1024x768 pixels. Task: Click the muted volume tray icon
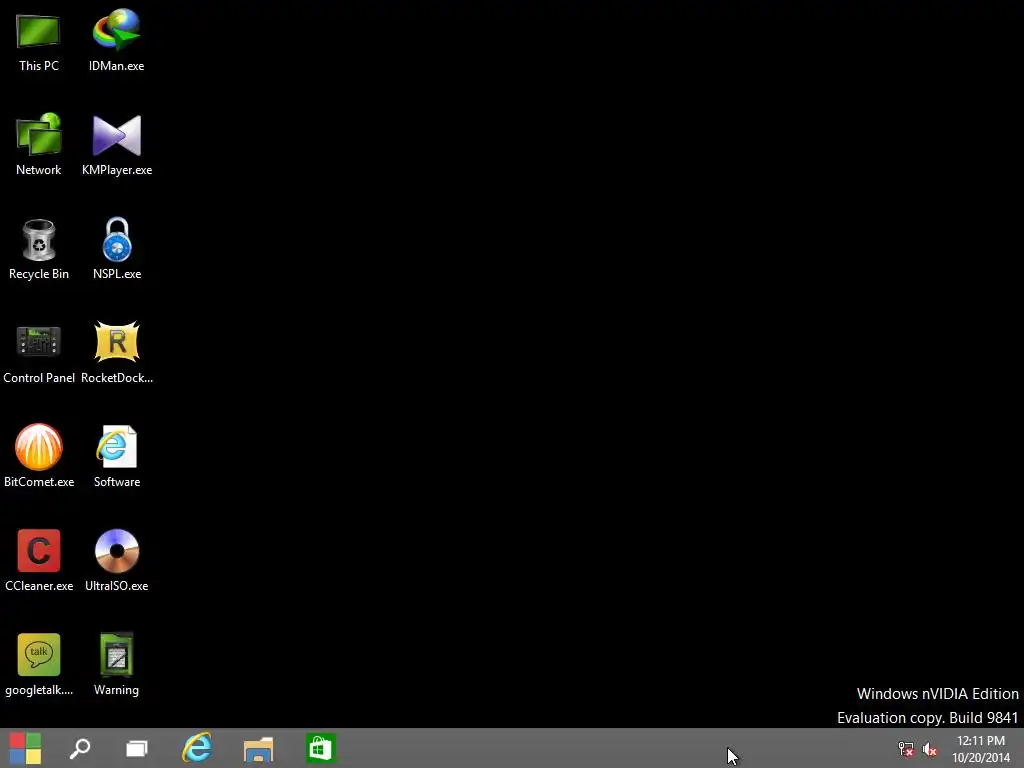pos(930,749)
